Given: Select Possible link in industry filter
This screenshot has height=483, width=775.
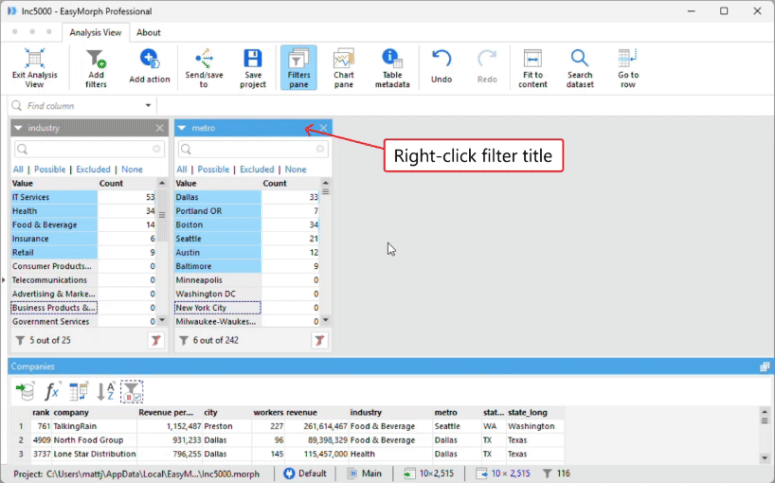Looking at the screenshot, I should pyautogui.click(x=49, y=169).
